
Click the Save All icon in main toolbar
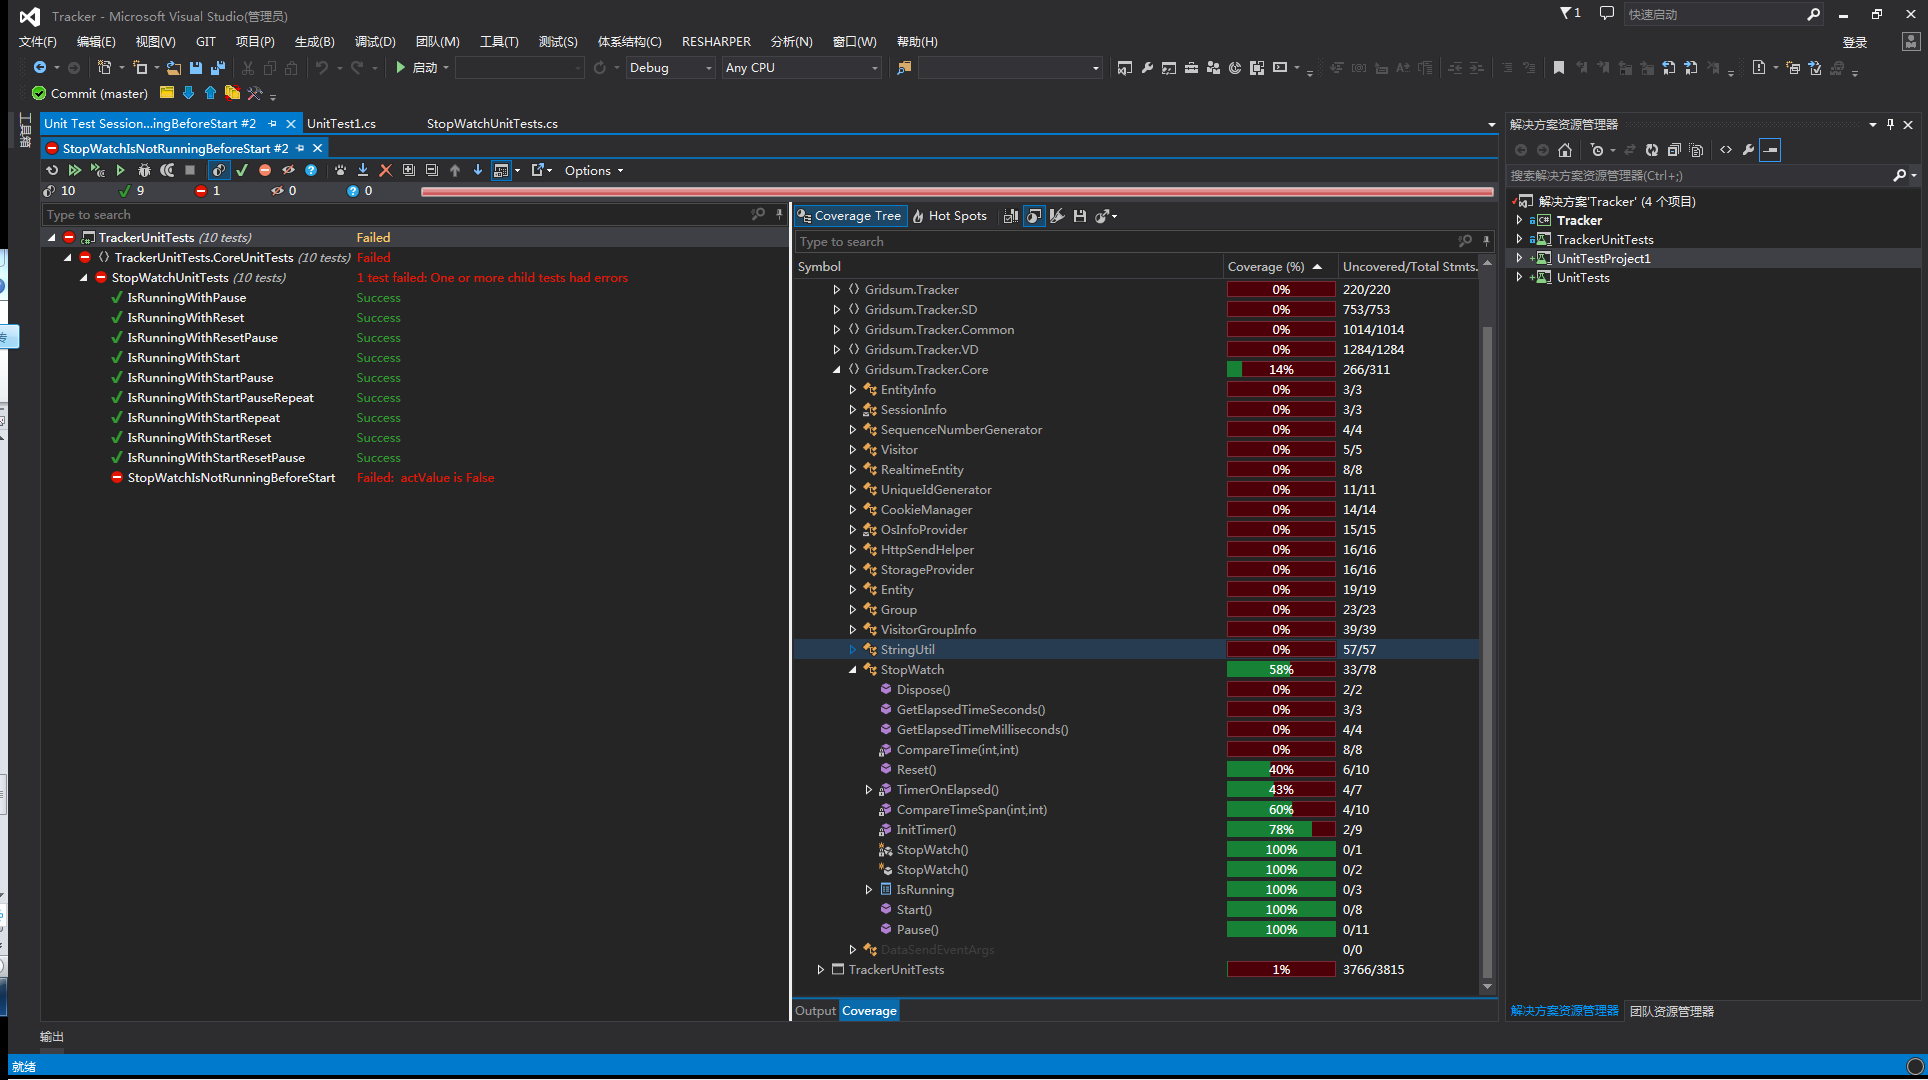(218, 68)
